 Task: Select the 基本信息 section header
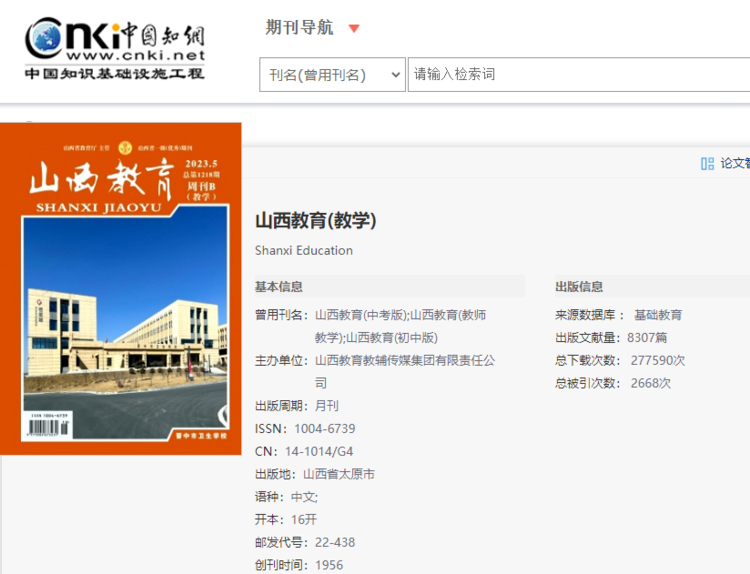(279, 287)
